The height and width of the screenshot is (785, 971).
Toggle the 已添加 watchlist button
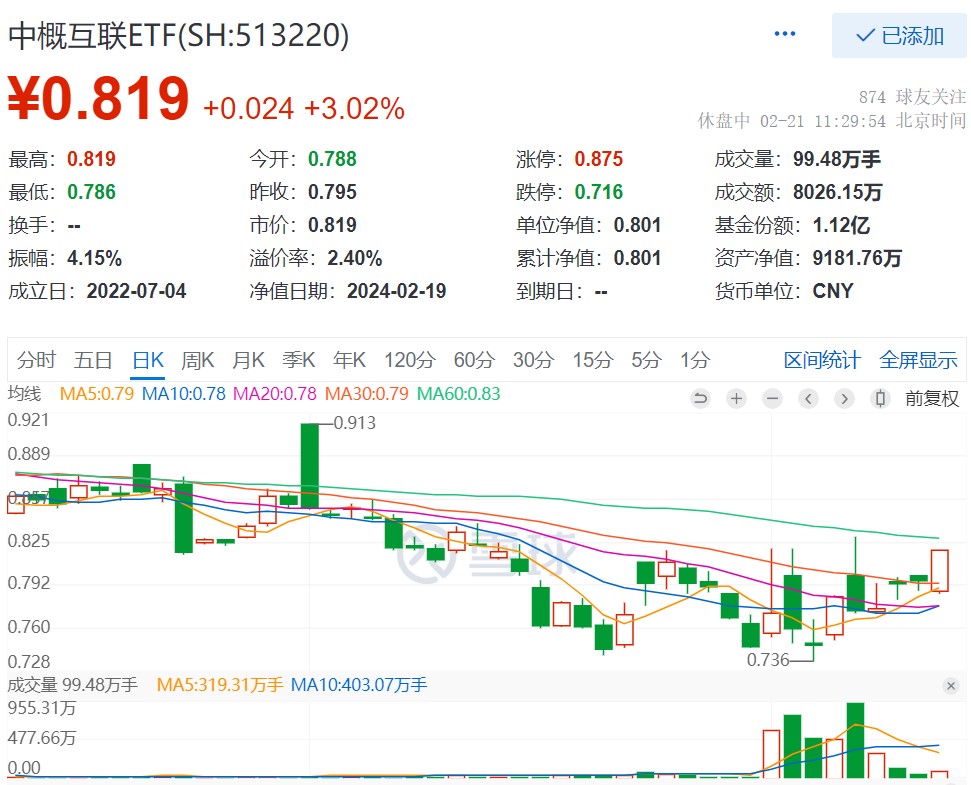[899, 35]
